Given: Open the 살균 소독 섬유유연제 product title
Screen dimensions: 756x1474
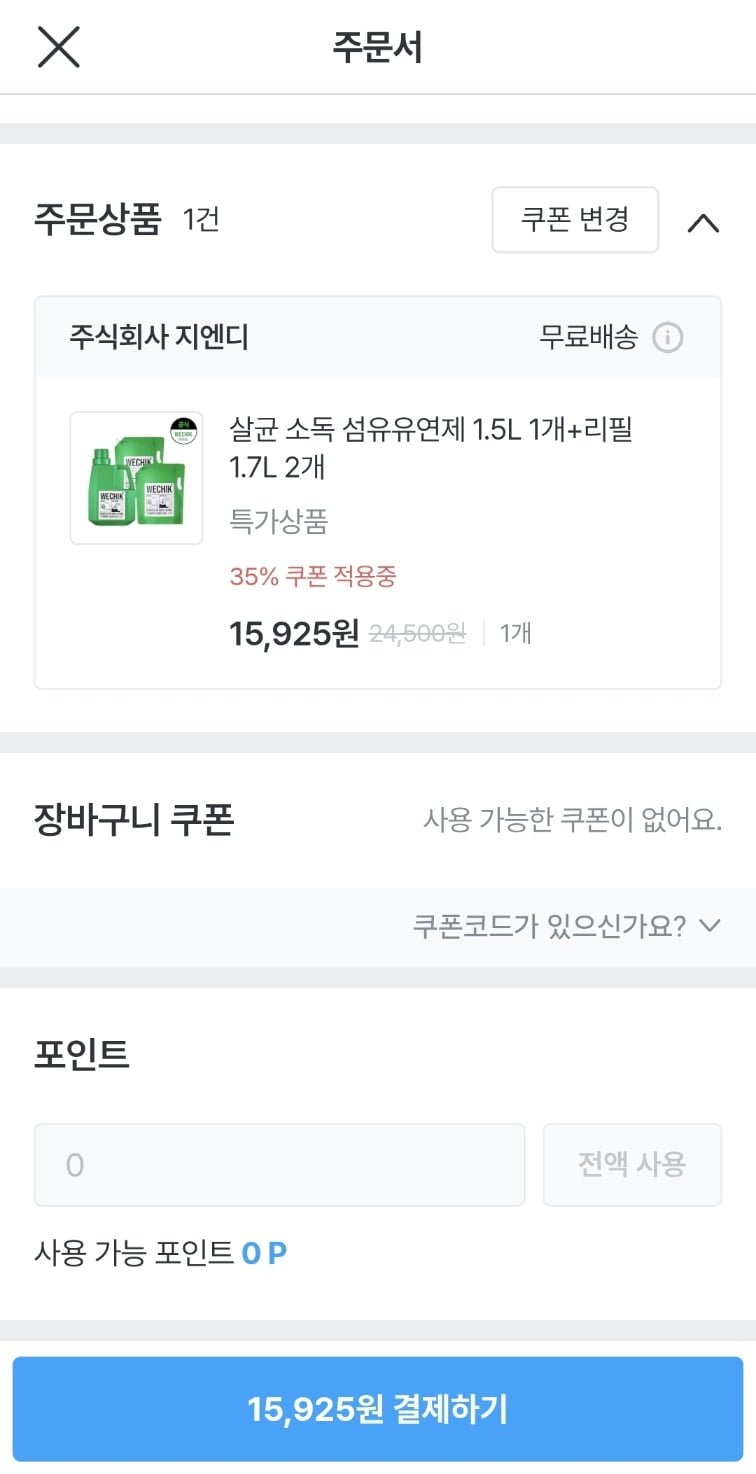Looking at the screenshot, I should pyautogui.click(x=430, y=448).
